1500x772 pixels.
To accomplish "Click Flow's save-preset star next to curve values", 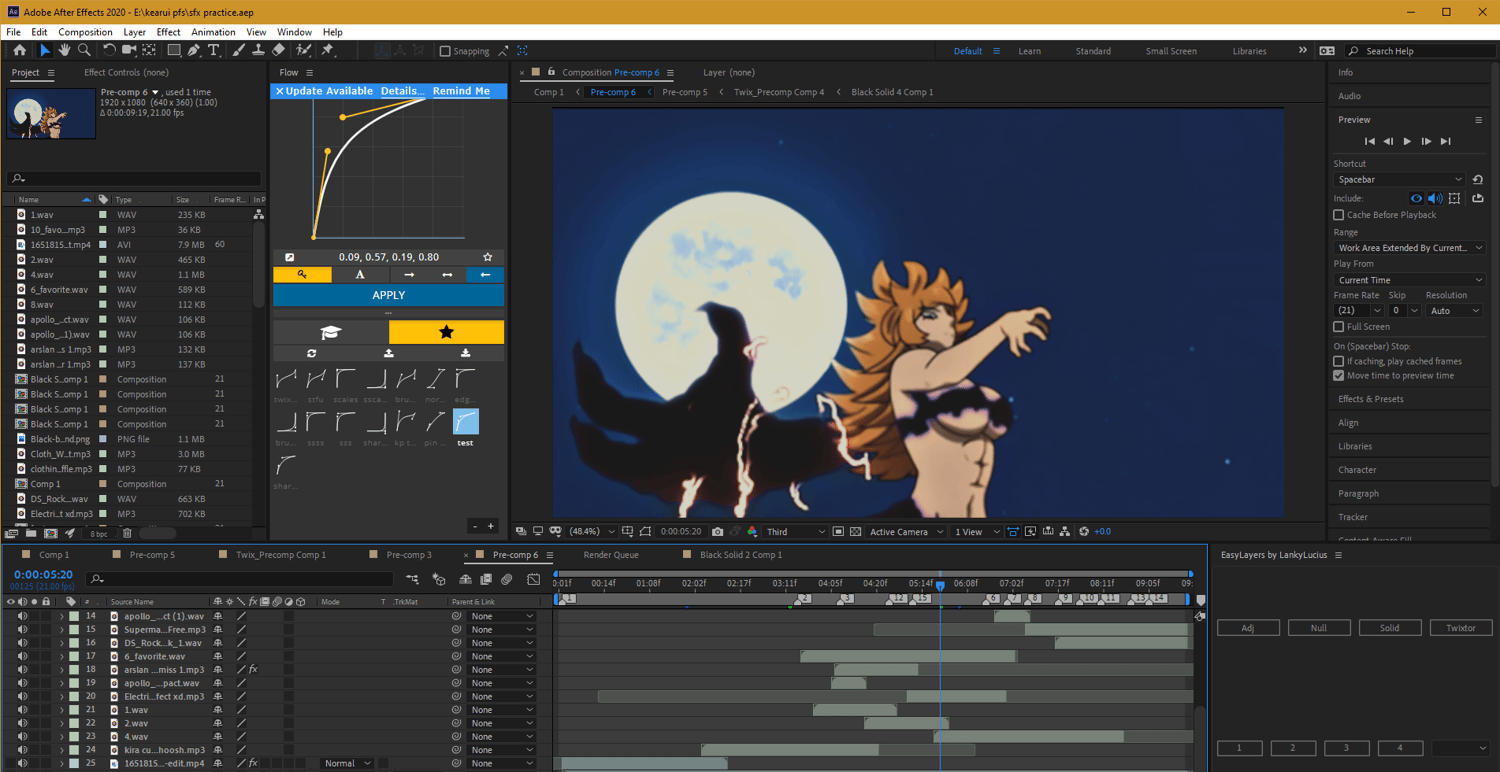I will click(x=488, y=257).
